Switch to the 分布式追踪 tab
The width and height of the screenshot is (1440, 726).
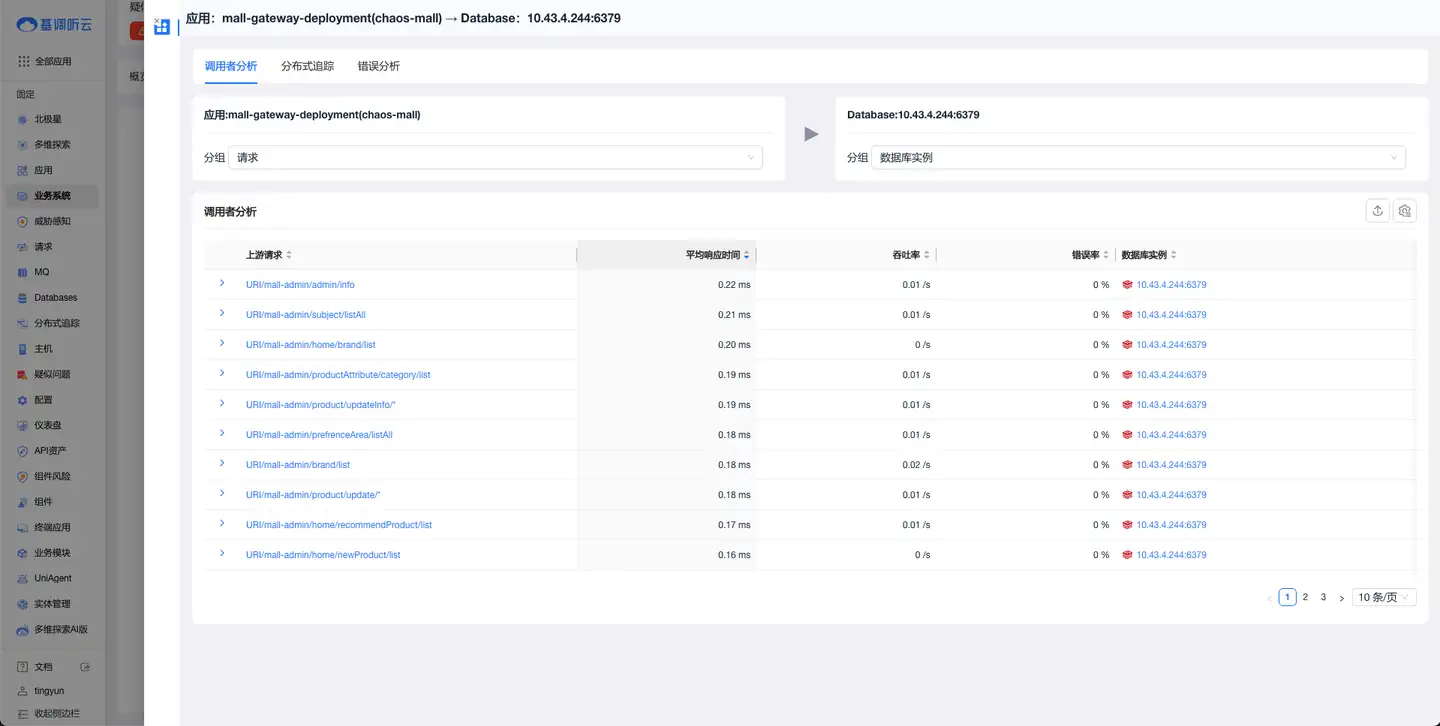tap(308, 66)
